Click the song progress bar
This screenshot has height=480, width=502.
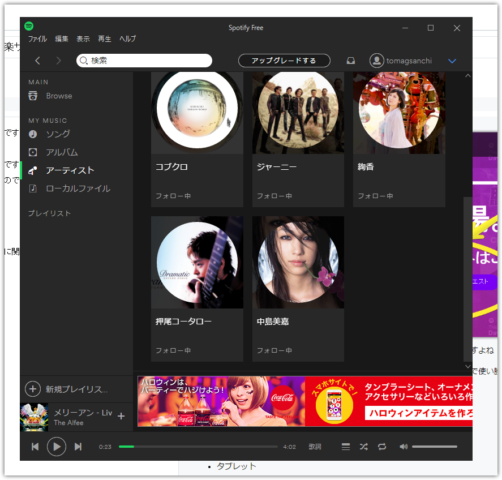198,447
